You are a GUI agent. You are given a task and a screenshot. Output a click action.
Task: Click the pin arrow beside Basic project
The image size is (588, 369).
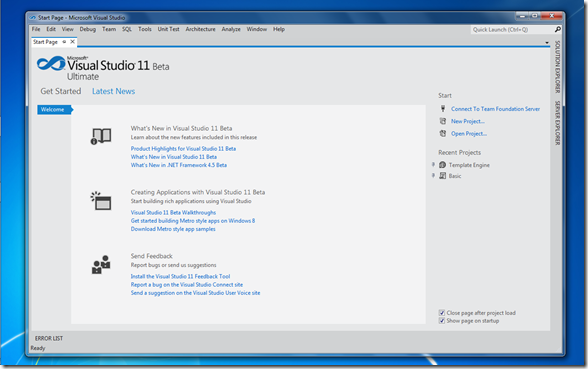tap(434, 176)
